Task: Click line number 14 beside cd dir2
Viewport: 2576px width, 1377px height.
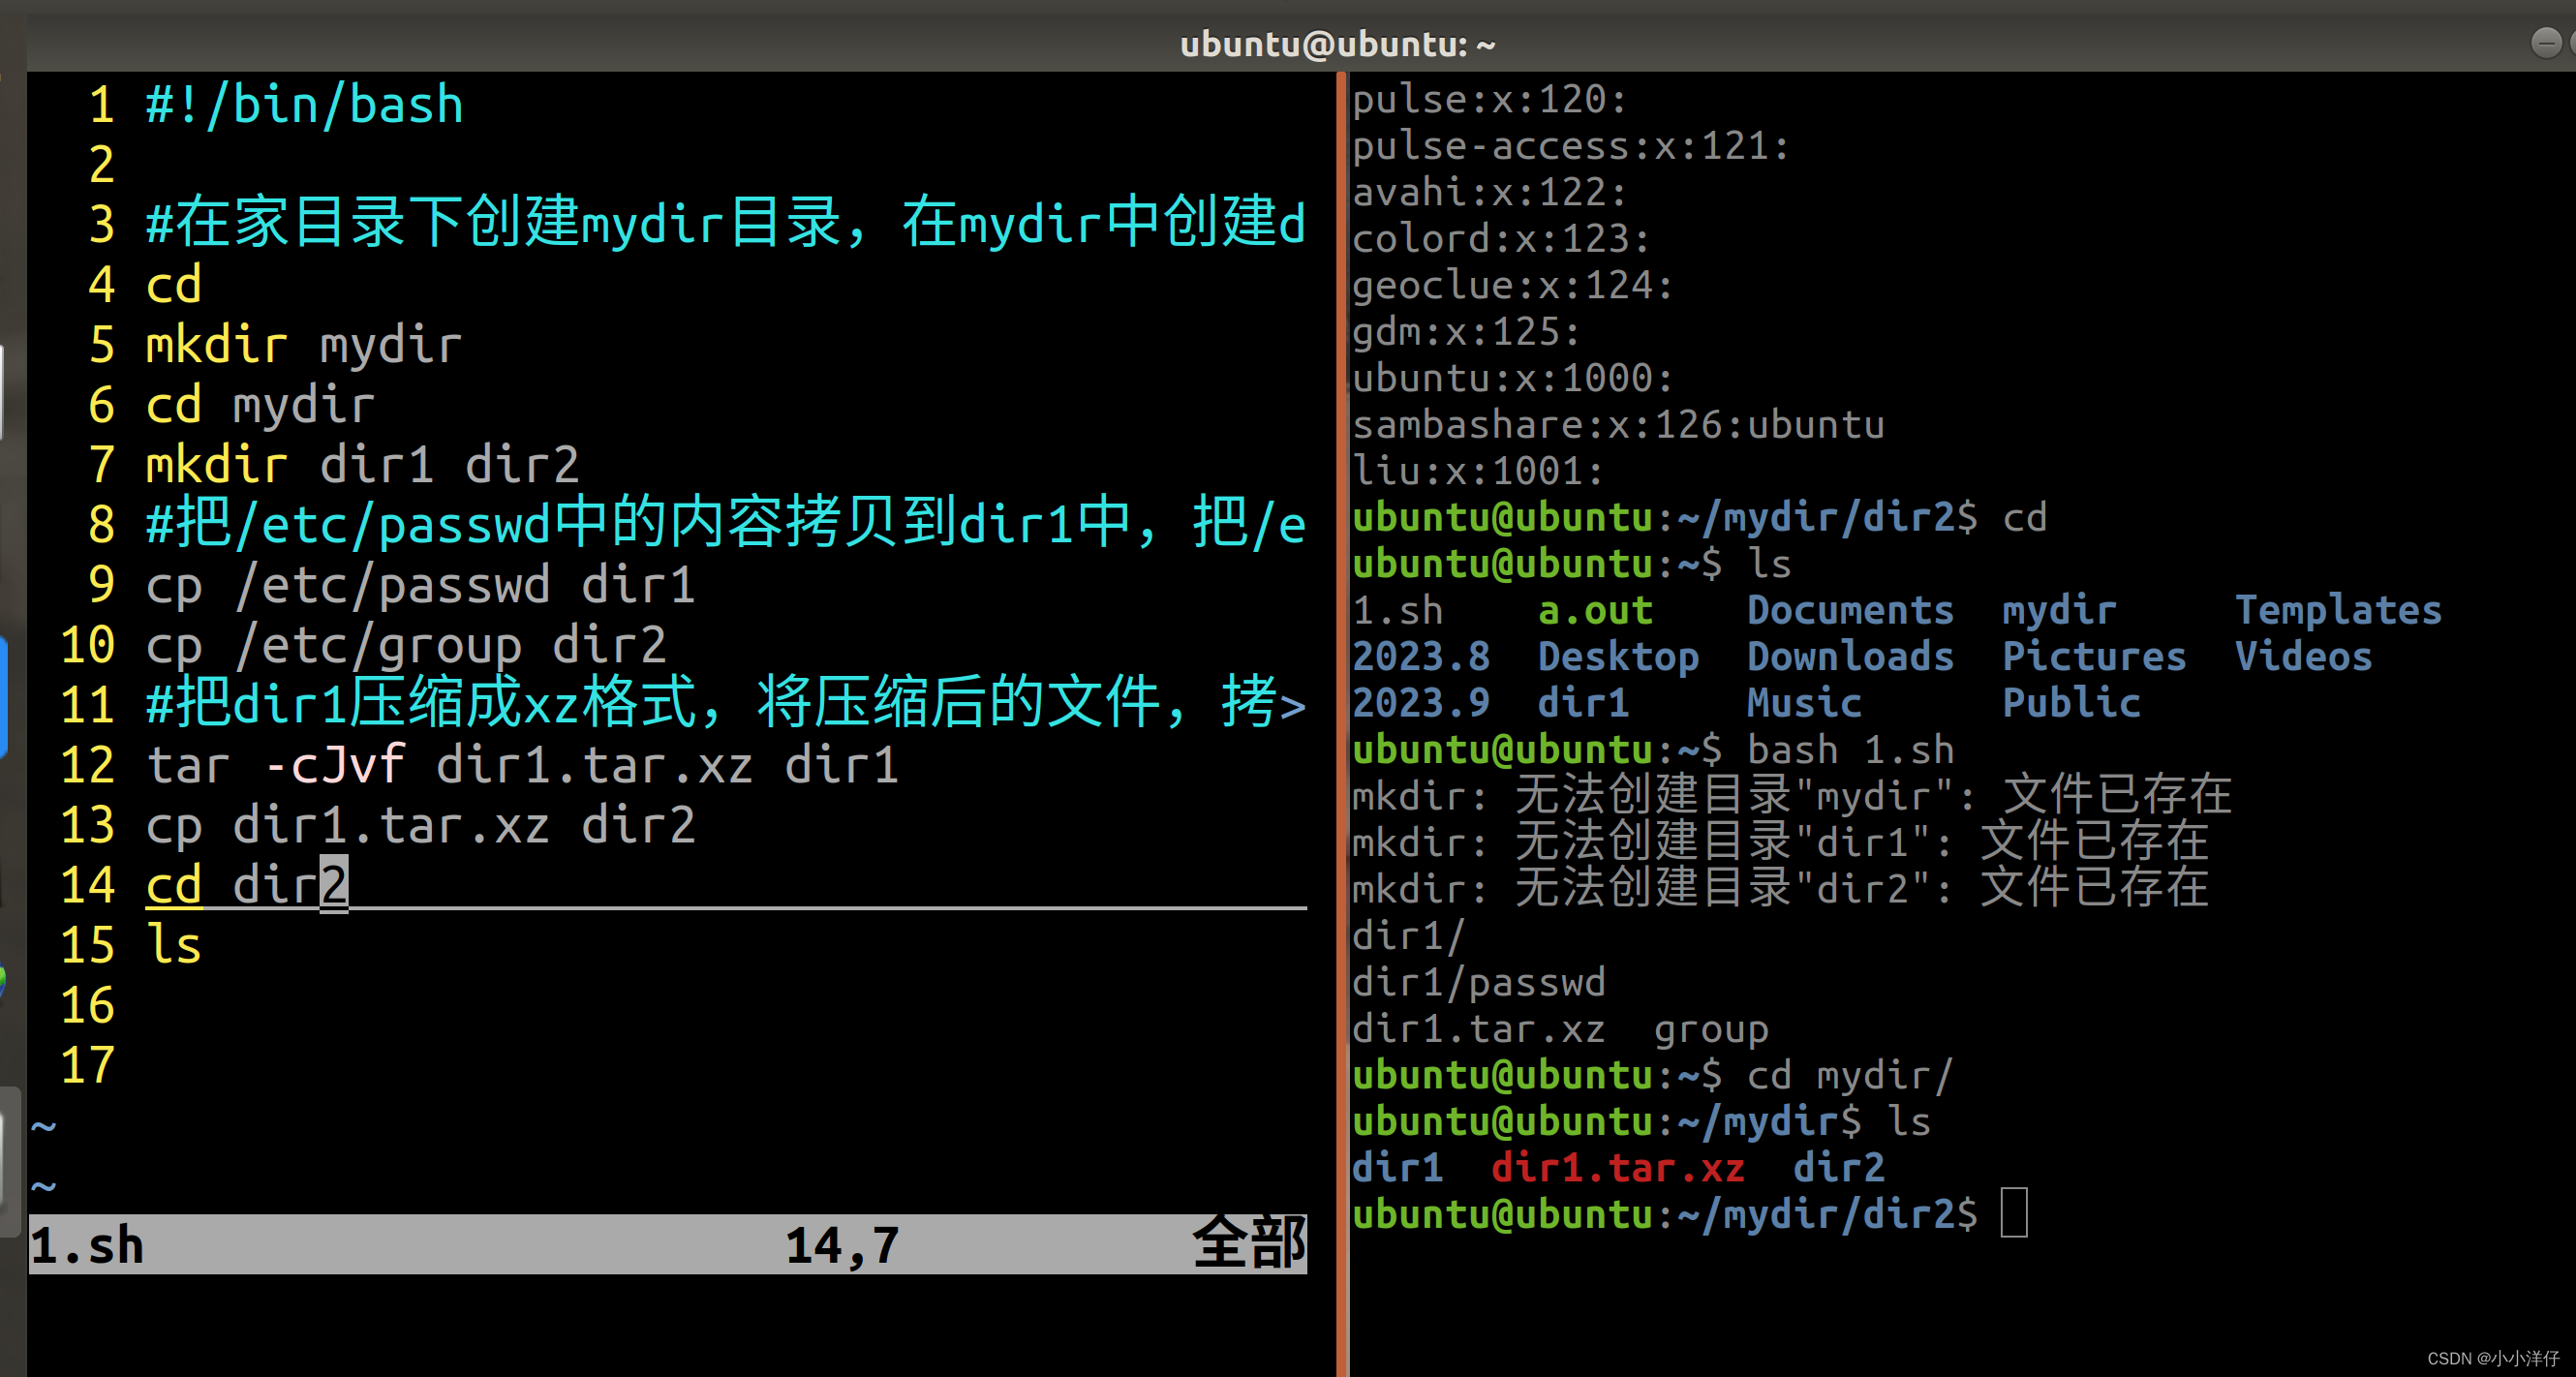Action: point(87,883)
